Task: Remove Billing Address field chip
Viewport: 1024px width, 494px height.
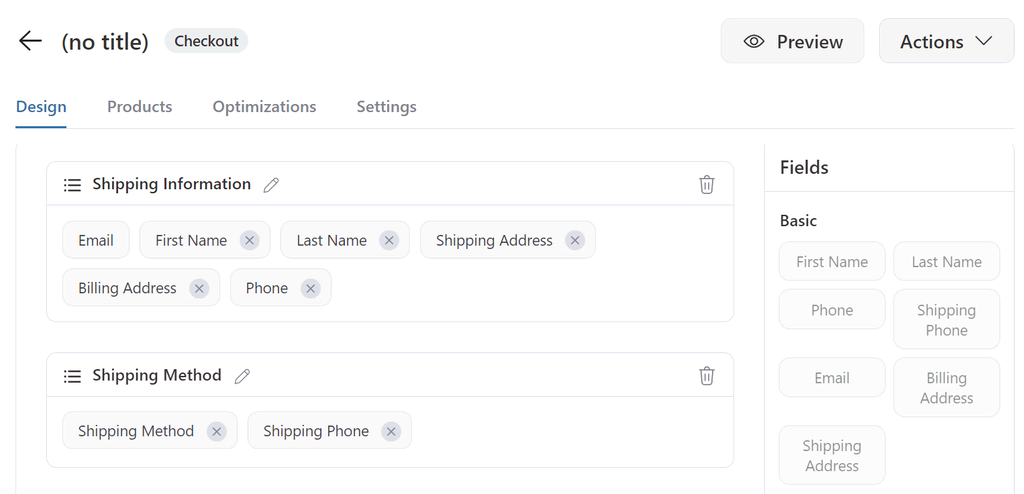Action: (x=199, y=288)
